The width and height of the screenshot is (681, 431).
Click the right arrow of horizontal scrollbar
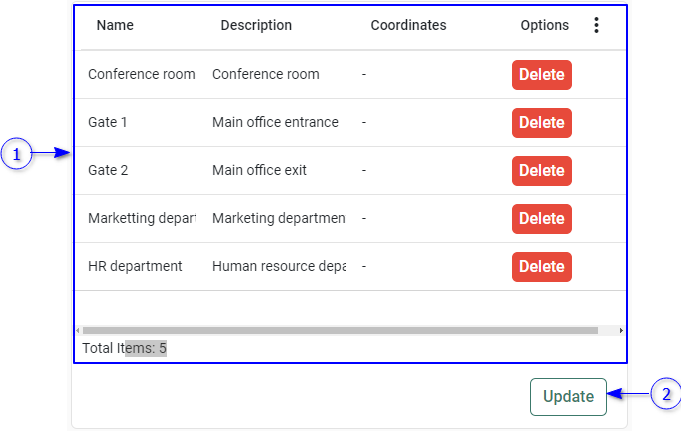click(x=621, y=330)
